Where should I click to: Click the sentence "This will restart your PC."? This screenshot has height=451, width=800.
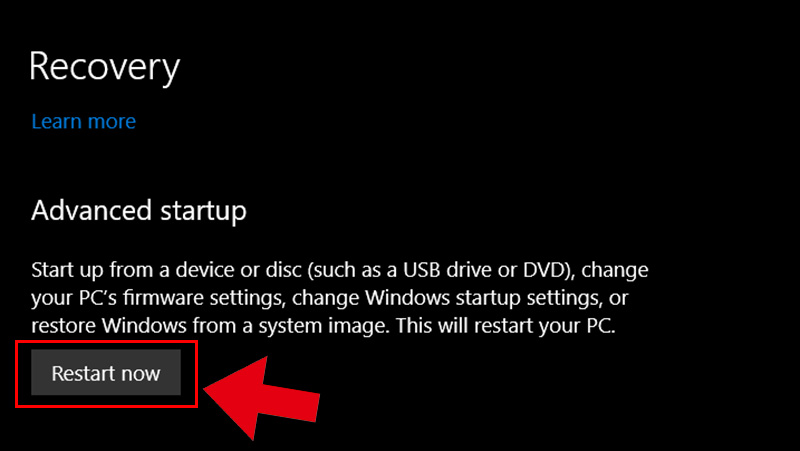click(x=506, y=325)
